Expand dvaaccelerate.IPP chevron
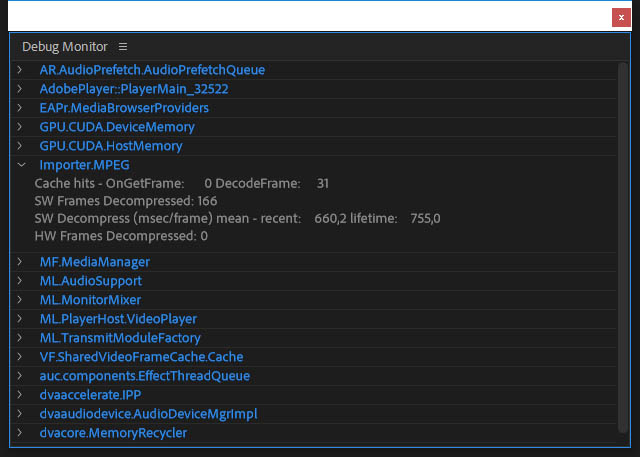The width and height of the screenshot is (640, 457). [20, 395]
